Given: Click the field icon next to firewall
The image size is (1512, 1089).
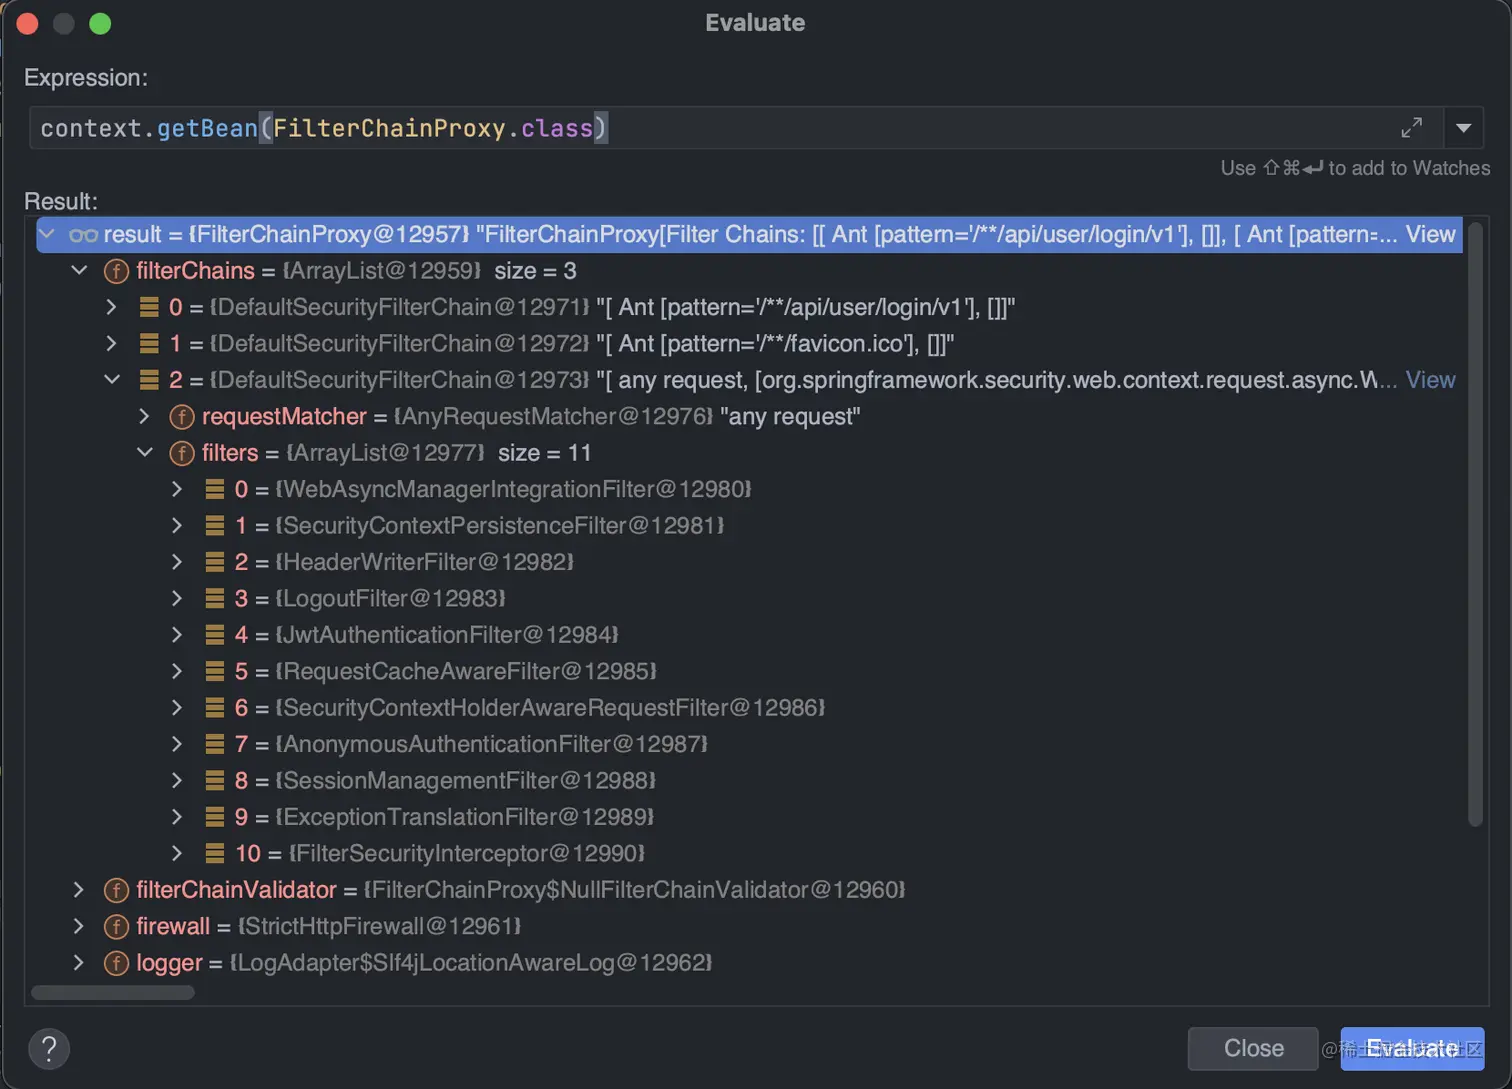Looking at the screenshot, I should 116,926.
